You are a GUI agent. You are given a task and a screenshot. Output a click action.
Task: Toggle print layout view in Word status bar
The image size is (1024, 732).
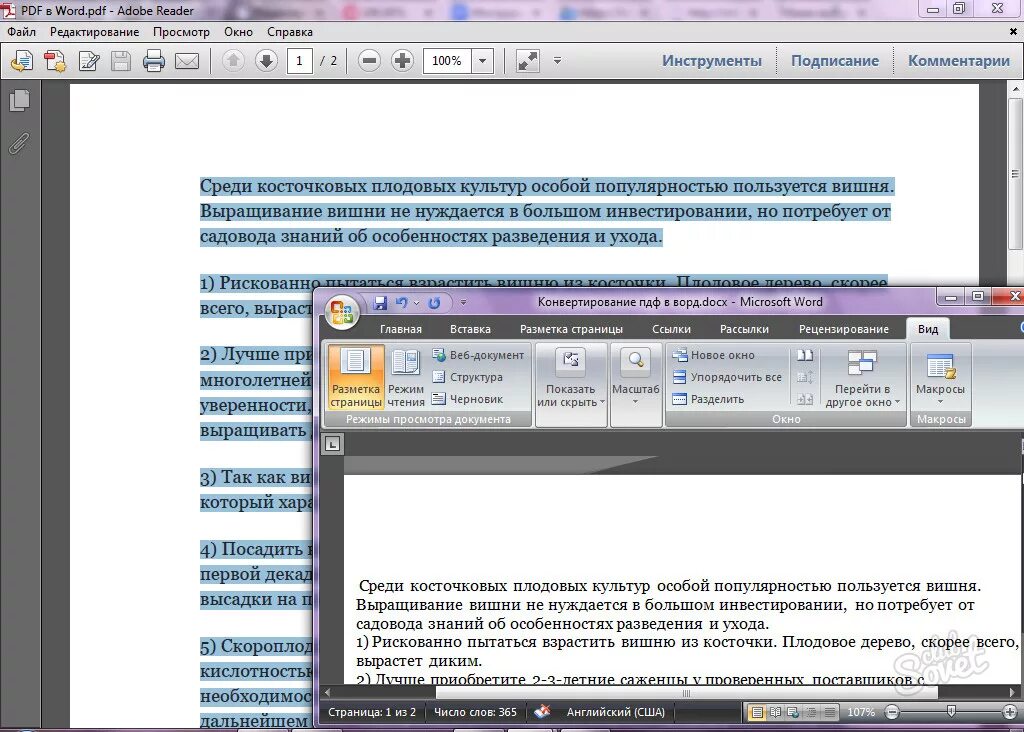click(756, 712)
